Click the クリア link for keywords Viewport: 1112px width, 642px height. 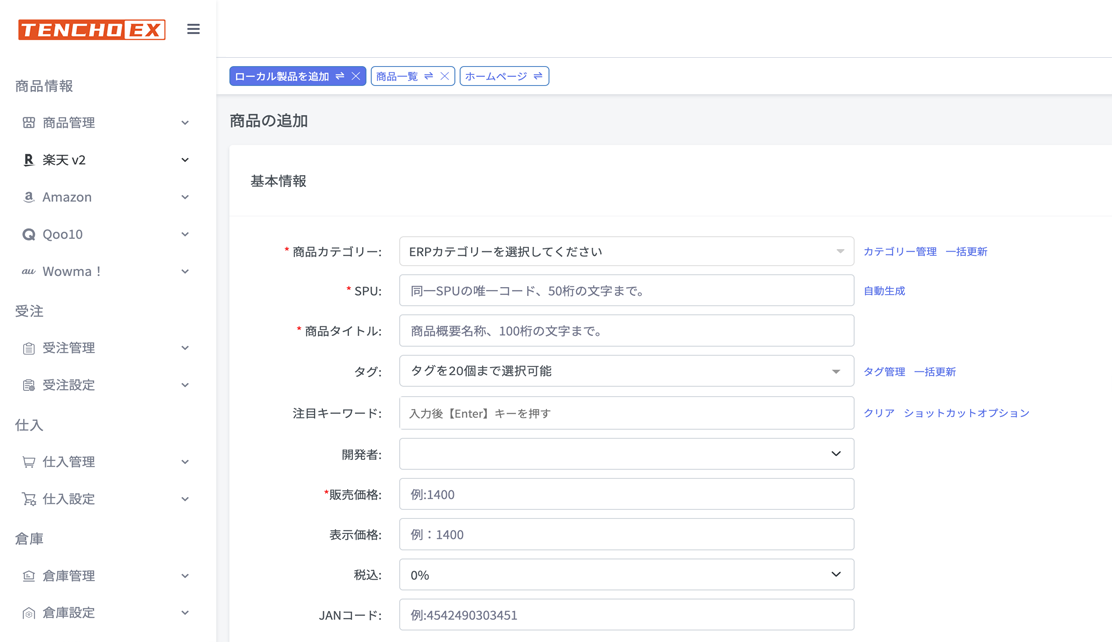879,413
